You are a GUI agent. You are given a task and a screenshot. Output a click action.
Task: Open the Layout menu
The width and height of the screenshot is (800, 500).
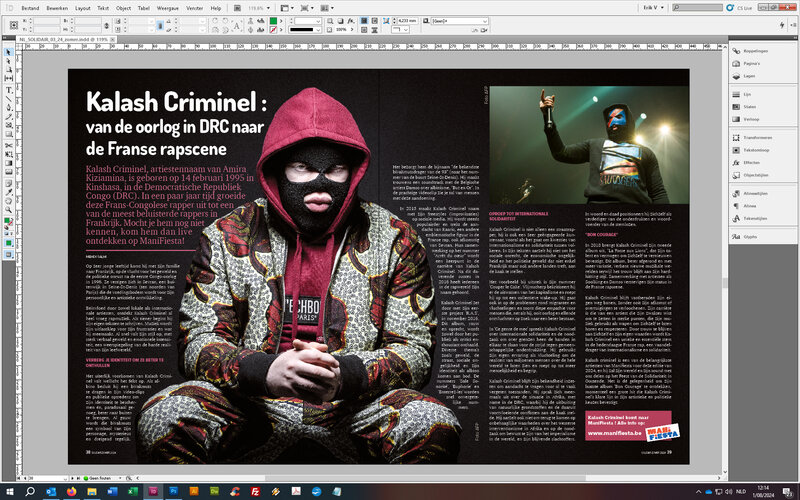[83, 8]
